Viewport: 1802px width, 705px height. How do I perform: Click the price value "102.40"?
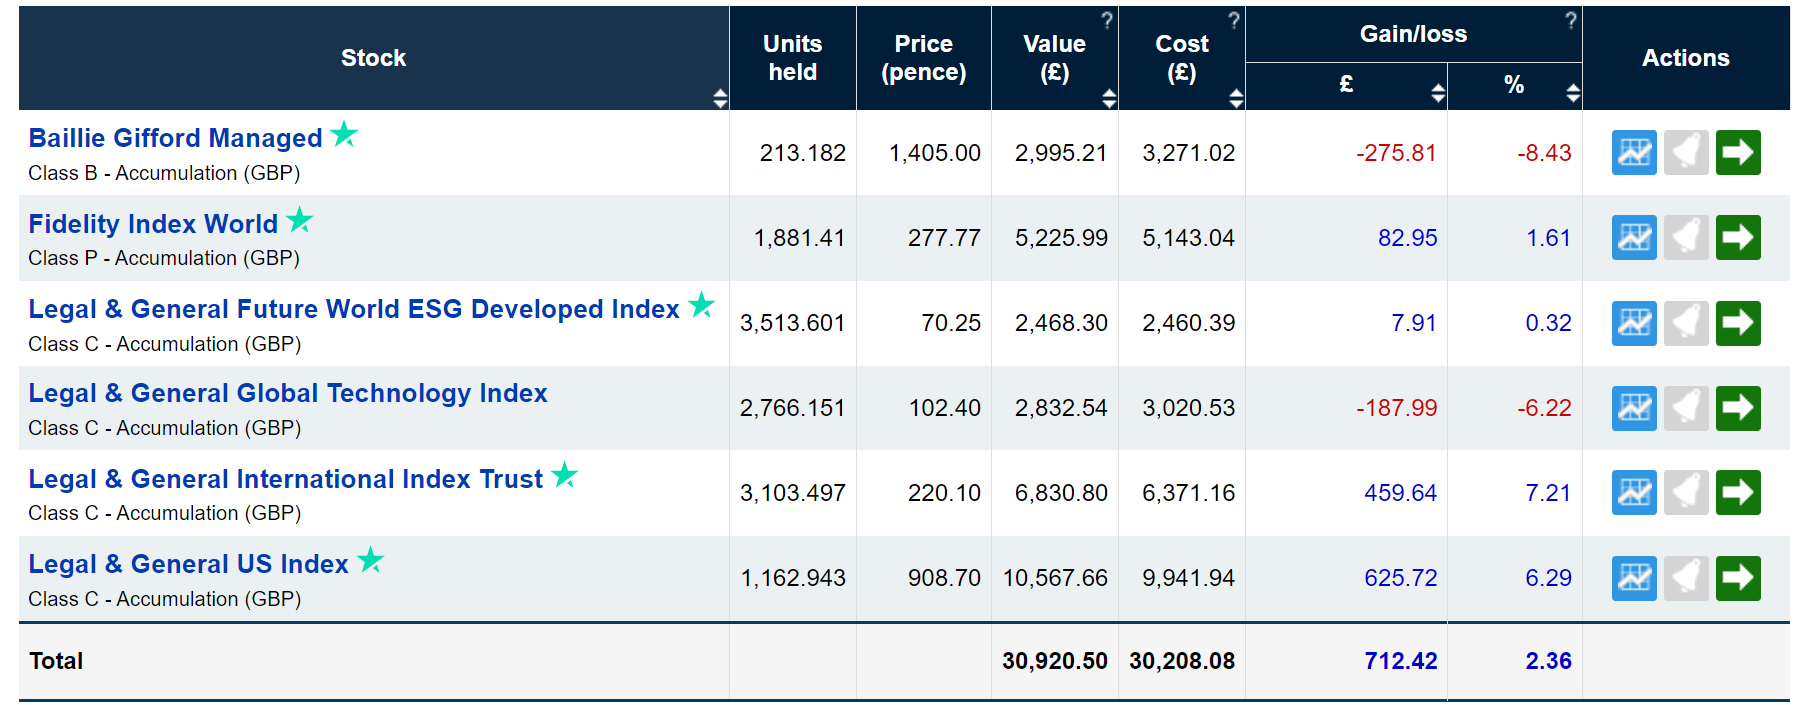pyautogui.click(x=945, y=408)
